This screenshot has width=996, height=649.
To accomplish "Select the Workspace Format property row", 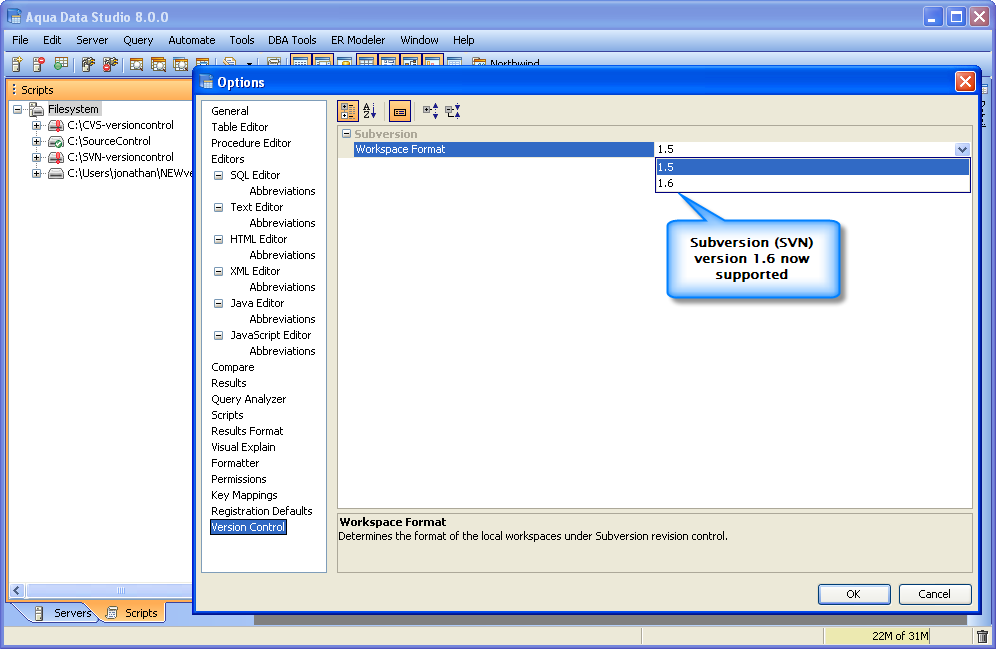I will click(504, 149).
